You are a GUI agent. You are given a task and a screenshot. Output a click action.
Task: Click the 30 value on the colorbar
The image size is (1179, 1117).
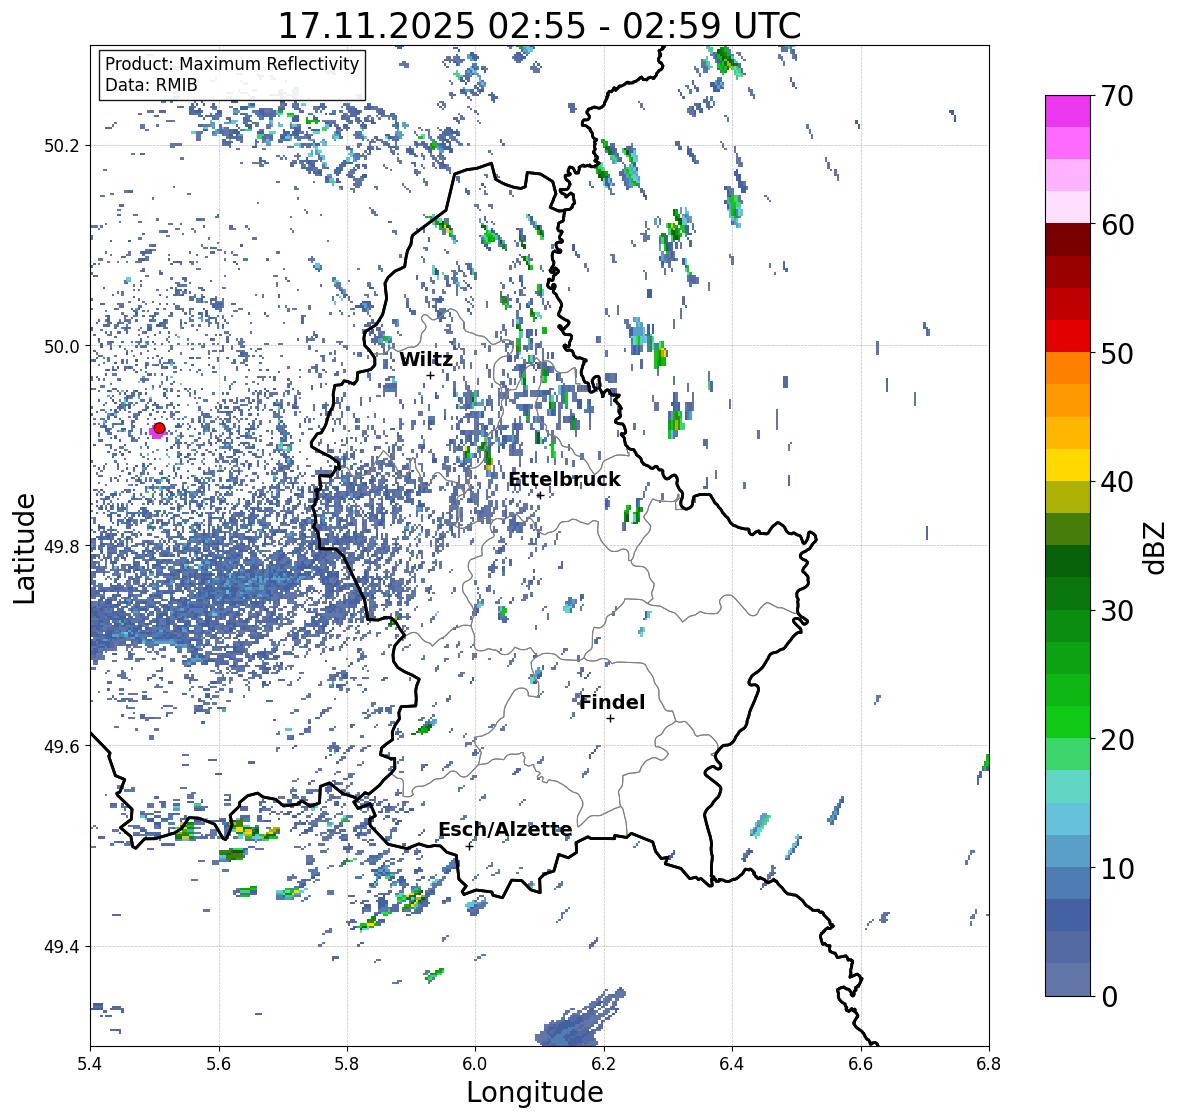(x=1116, y=610)
